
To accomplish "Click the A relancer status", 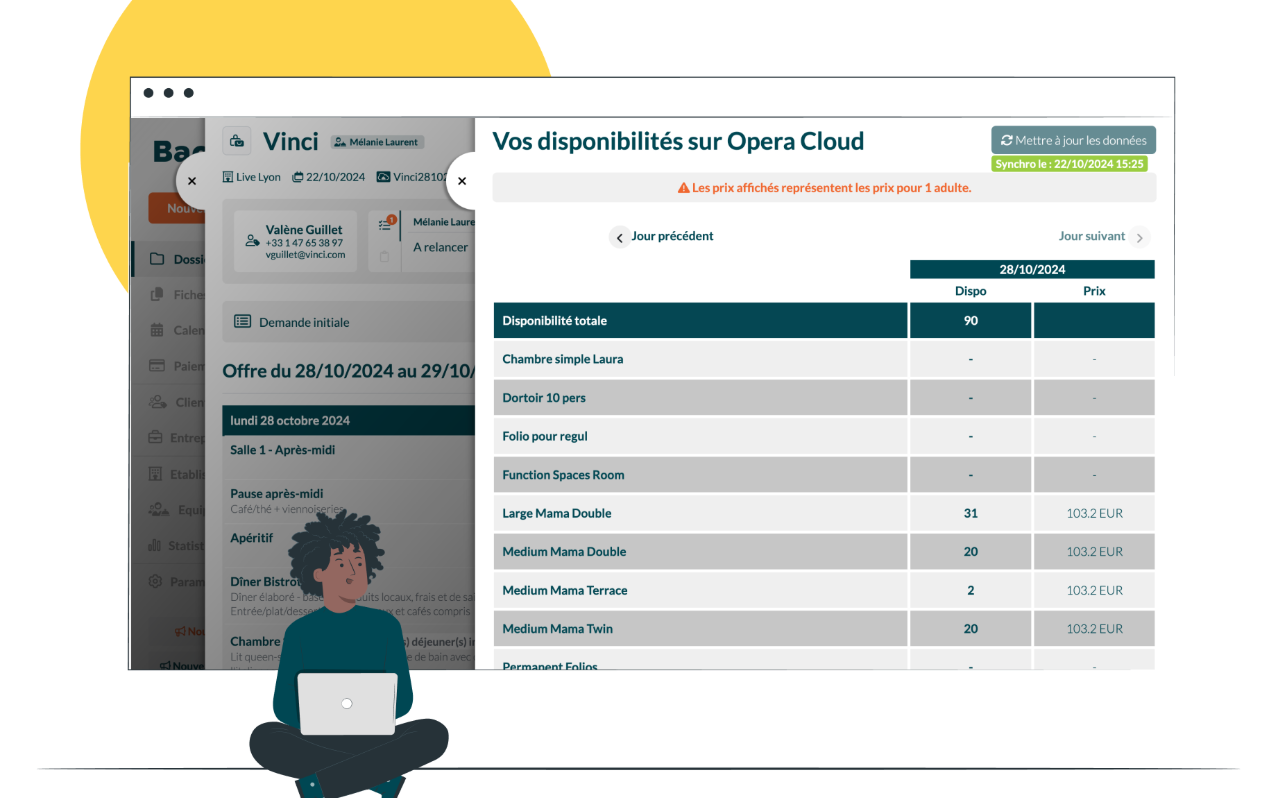I will pyautogui.click(x=440, y=247).
